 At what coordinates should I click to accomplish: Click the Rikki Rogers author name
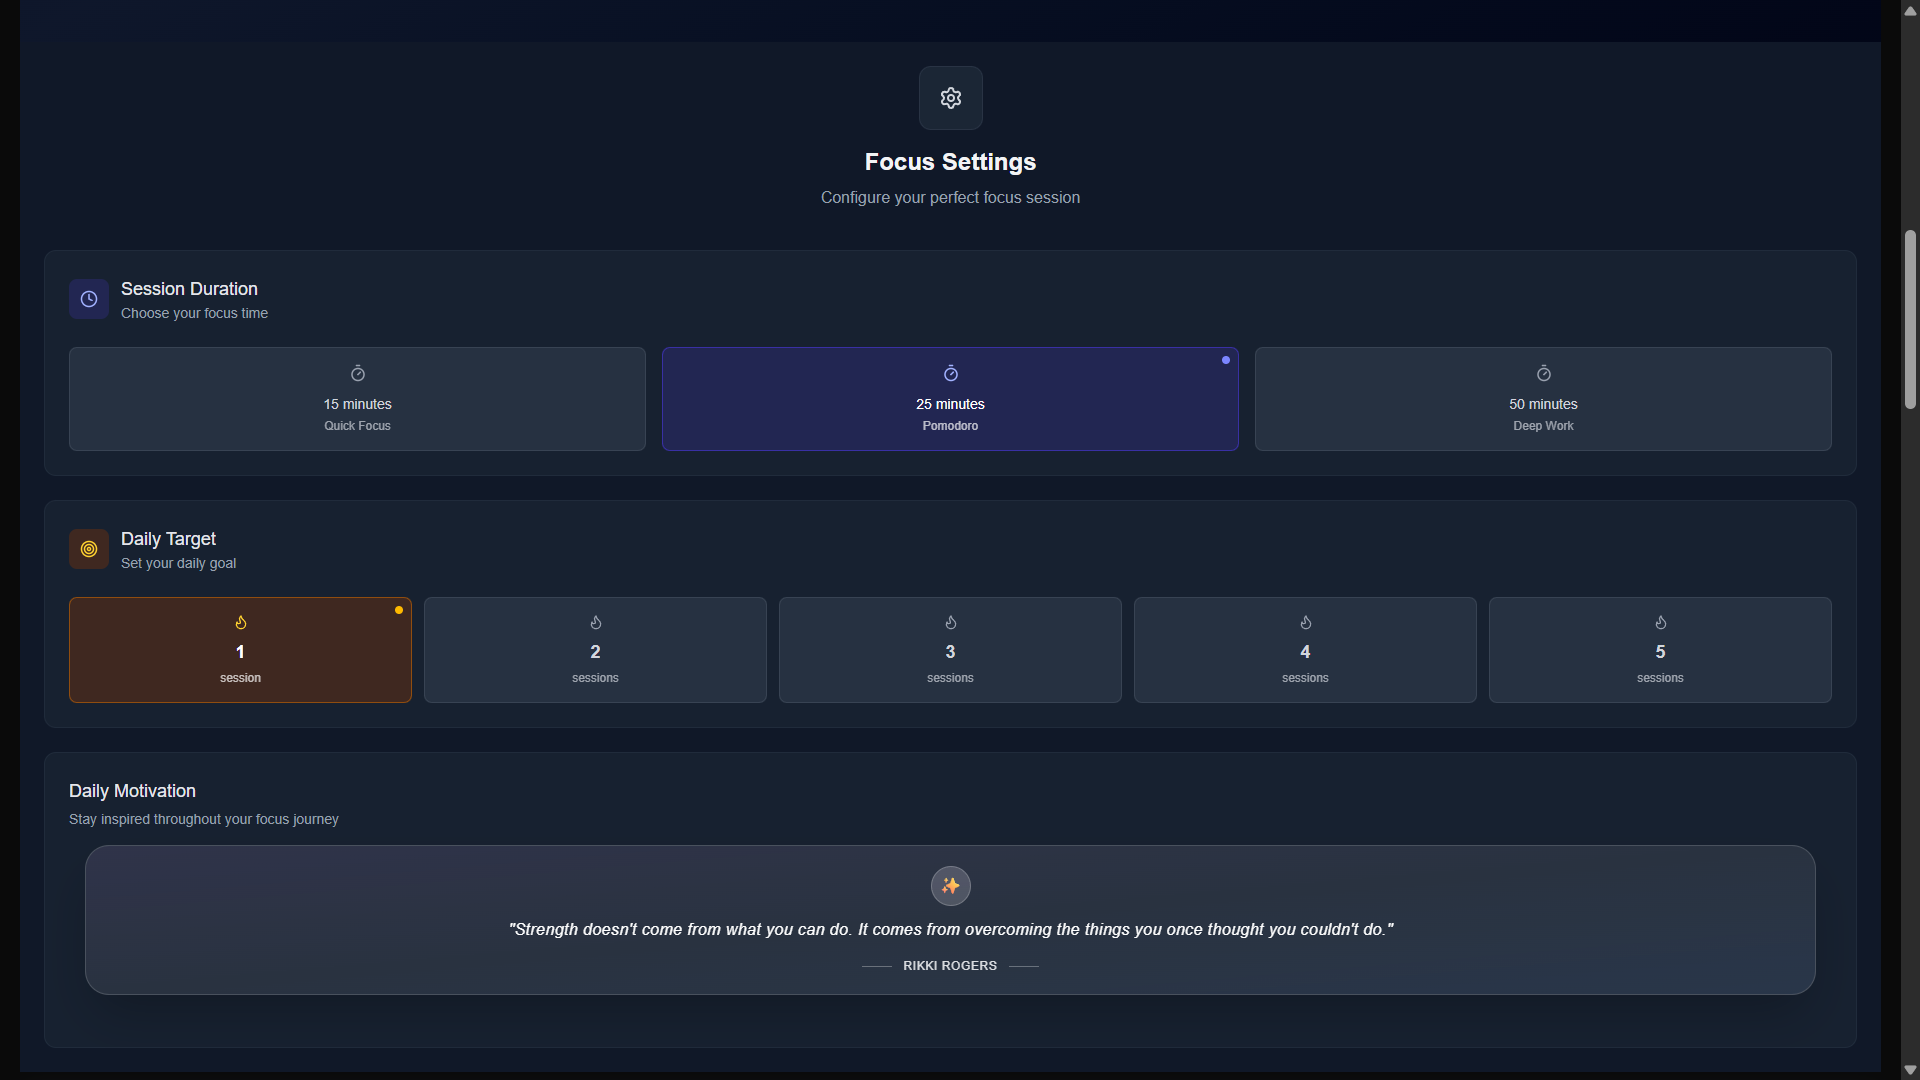pos(949,966)
